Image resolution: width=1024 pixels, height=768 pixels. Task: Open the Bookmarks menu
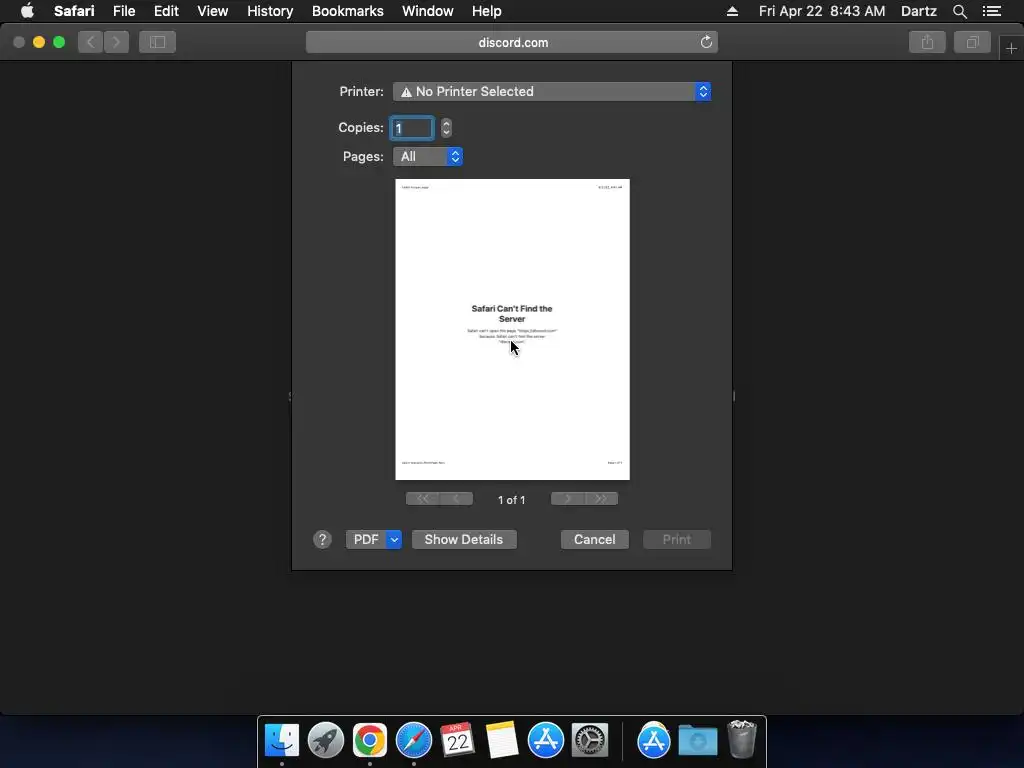347,11
